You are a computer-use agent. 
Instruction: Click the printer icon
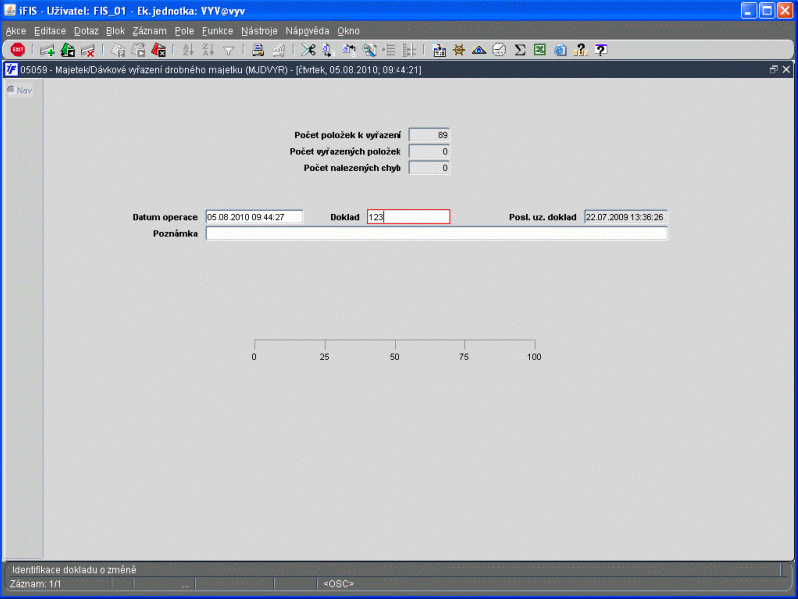coord(258,50)
